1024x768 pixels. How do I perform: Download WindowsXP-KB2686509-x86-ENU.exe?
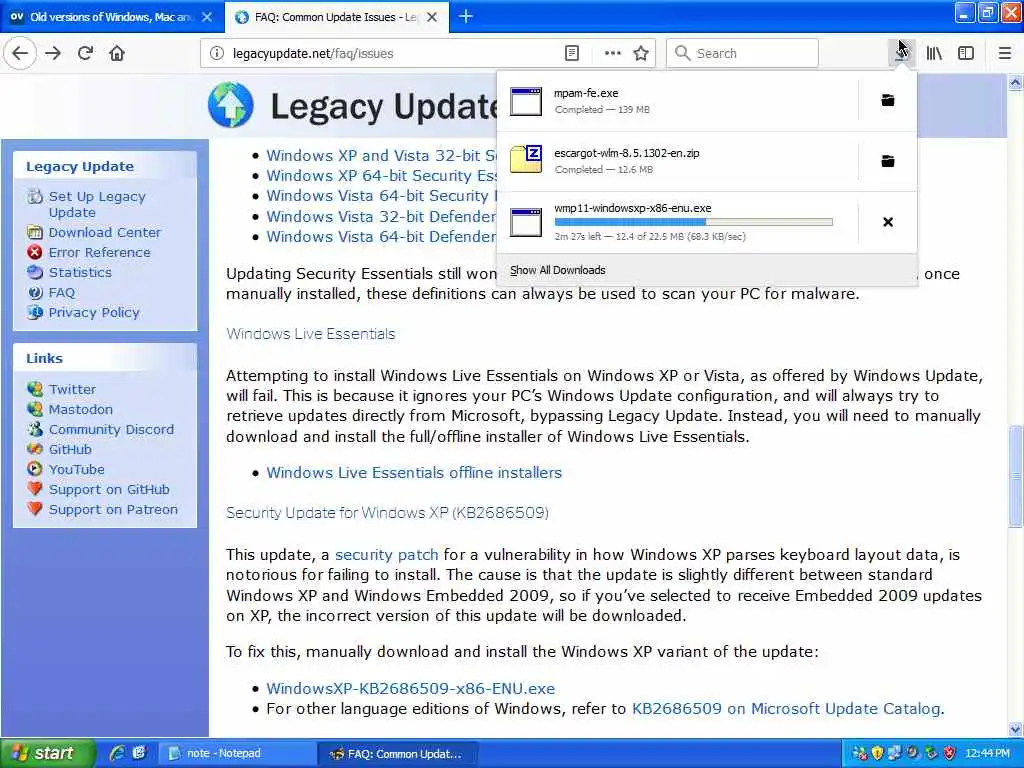(411, 689)
